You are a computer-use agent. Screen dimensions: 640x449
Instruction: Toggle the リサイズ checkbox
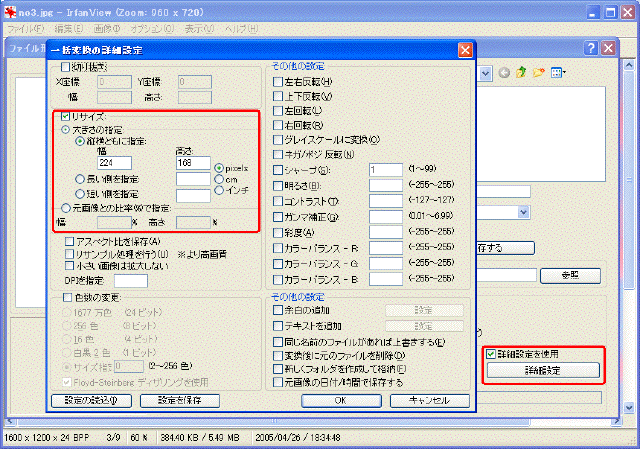[x=66, y=117]
